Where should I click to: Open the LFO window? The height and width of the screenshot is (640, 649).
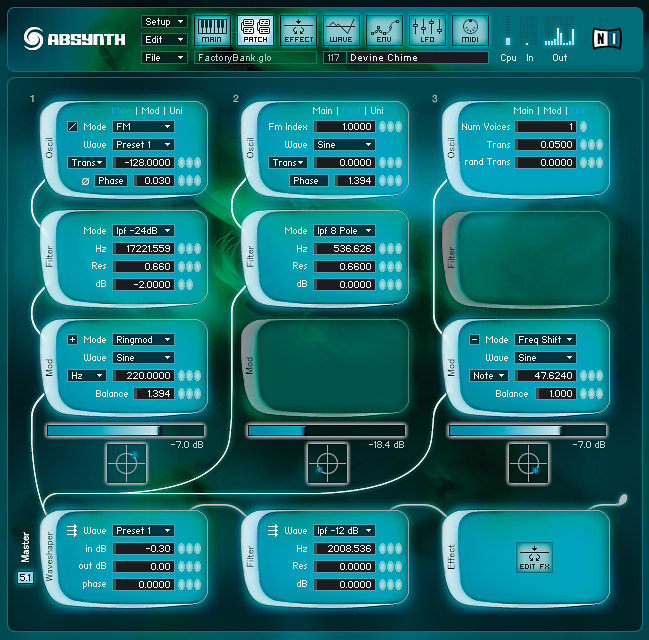tap(427, 30)
